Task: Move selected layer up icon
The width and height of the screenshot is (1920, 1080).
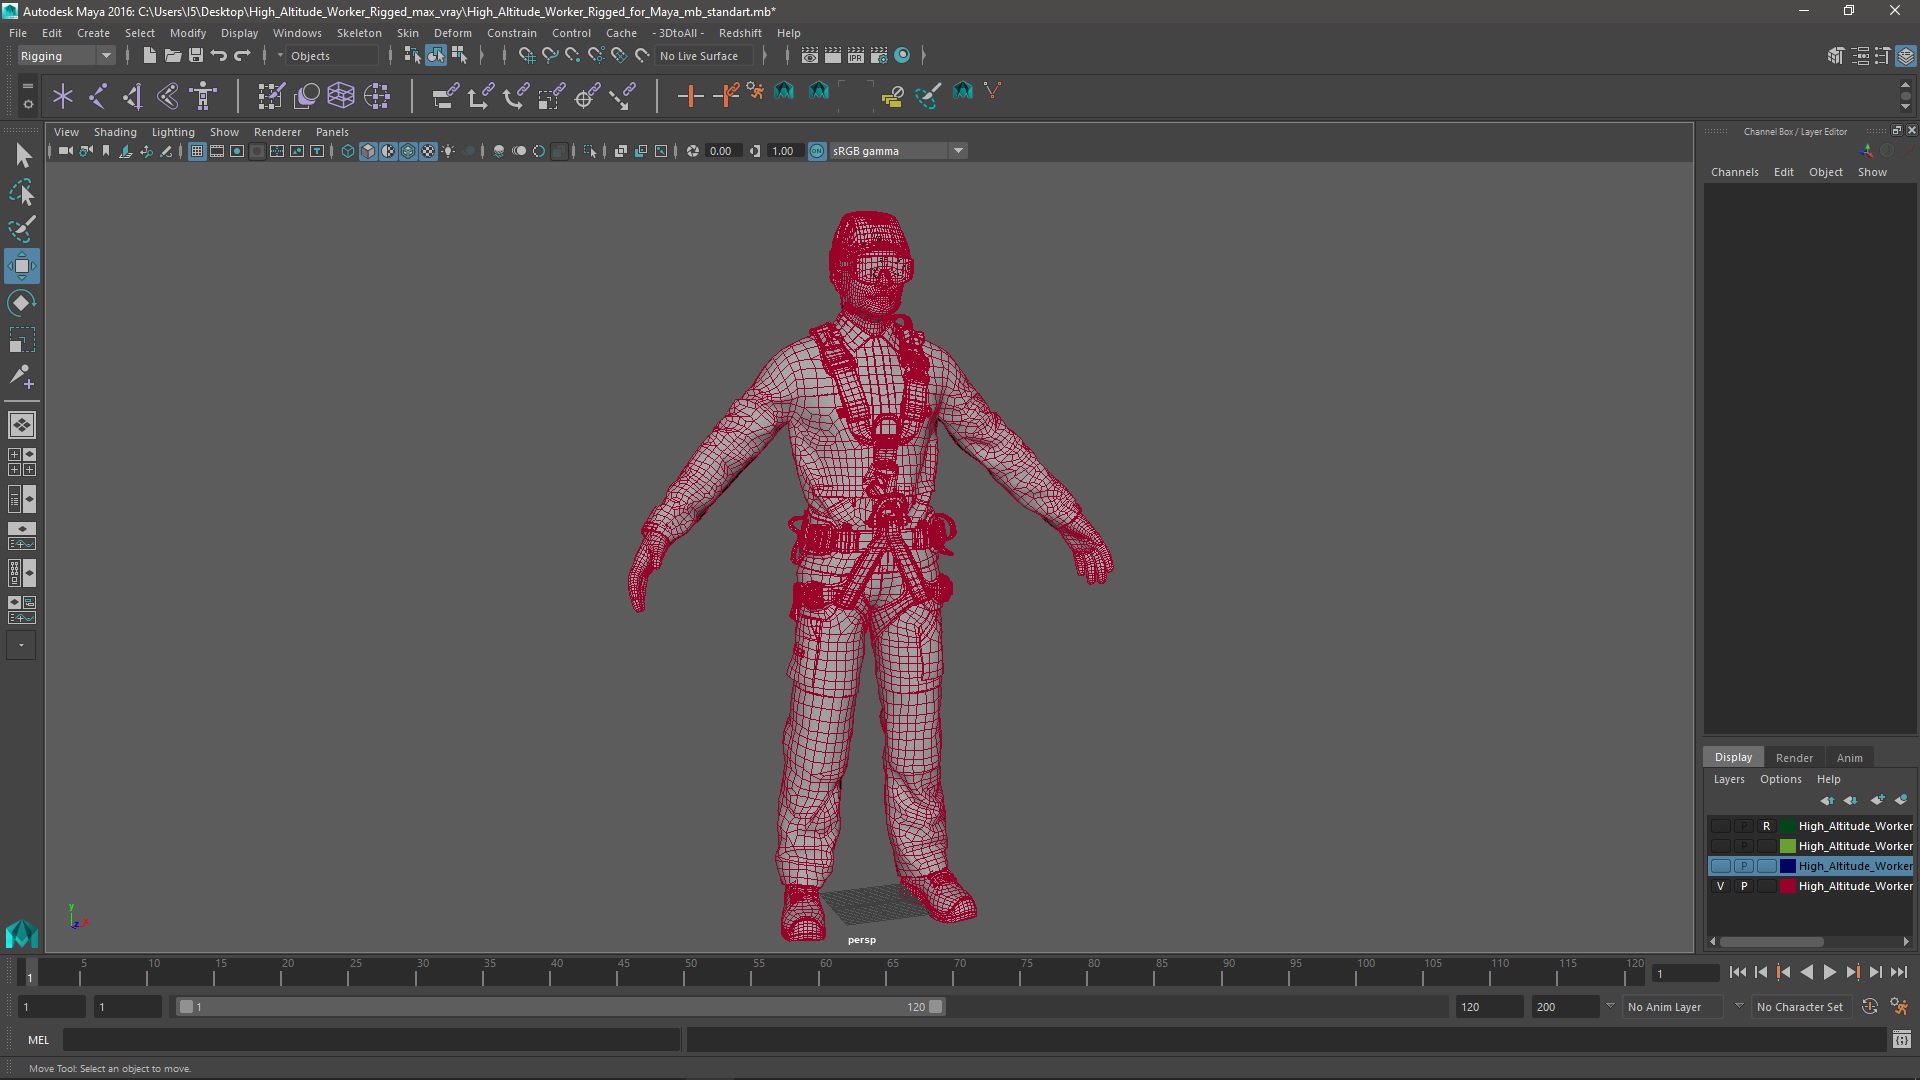Action: 1827,800
